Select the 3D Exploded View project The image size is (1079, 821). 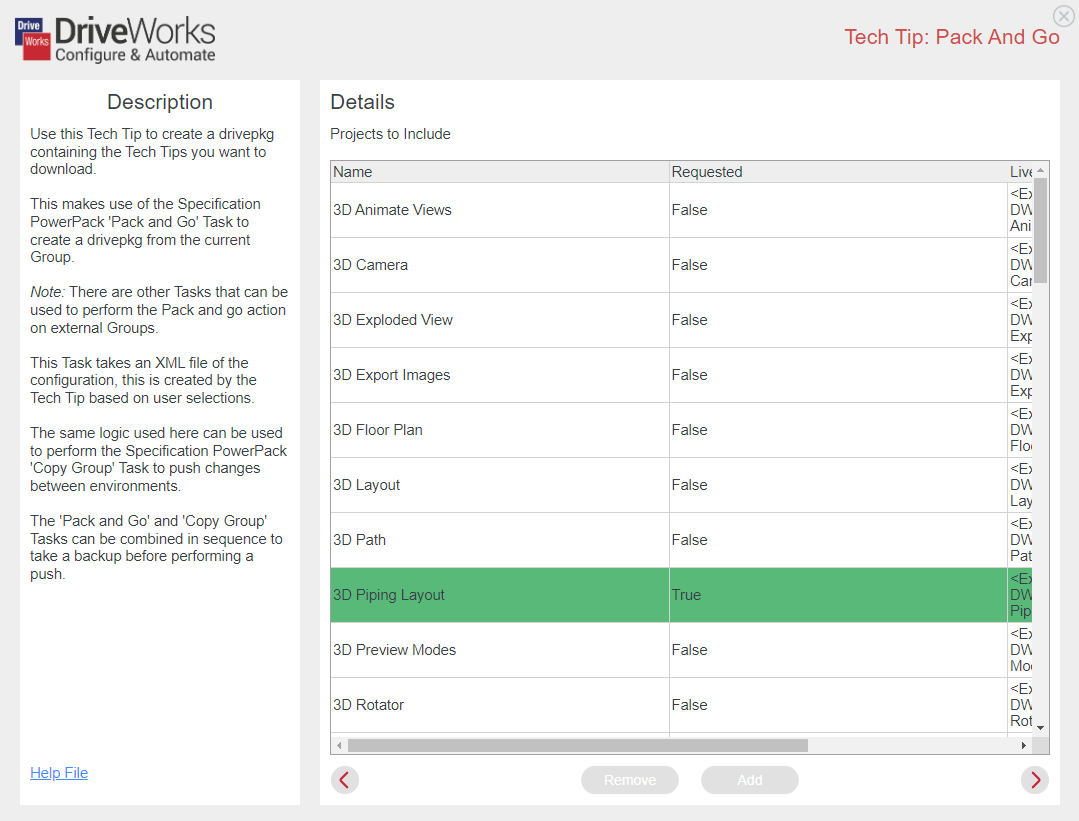(x=500, y=320)
